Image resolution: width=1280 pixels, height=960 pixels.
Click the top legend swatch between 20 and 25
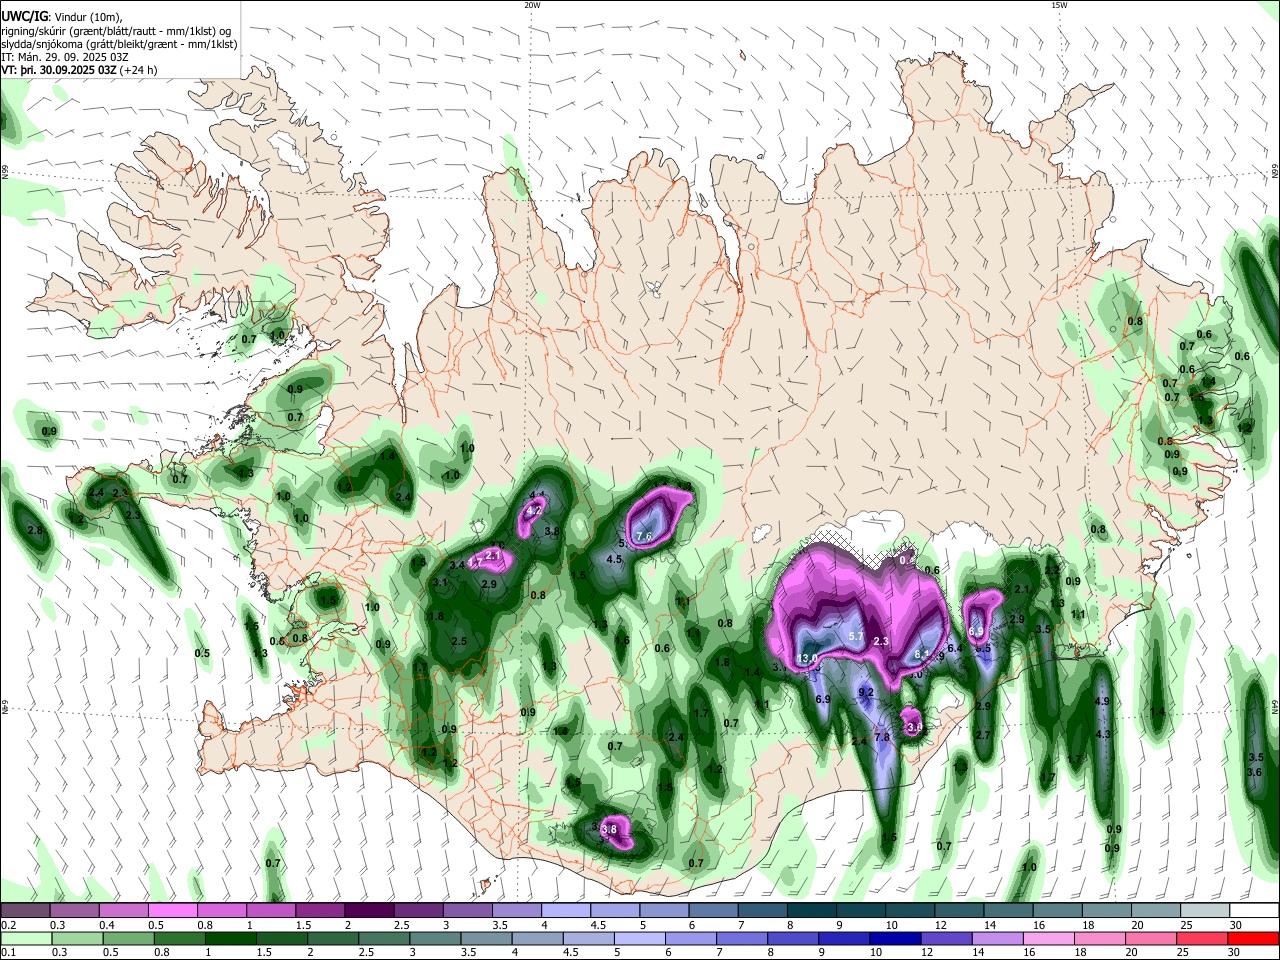(1155, 911)
